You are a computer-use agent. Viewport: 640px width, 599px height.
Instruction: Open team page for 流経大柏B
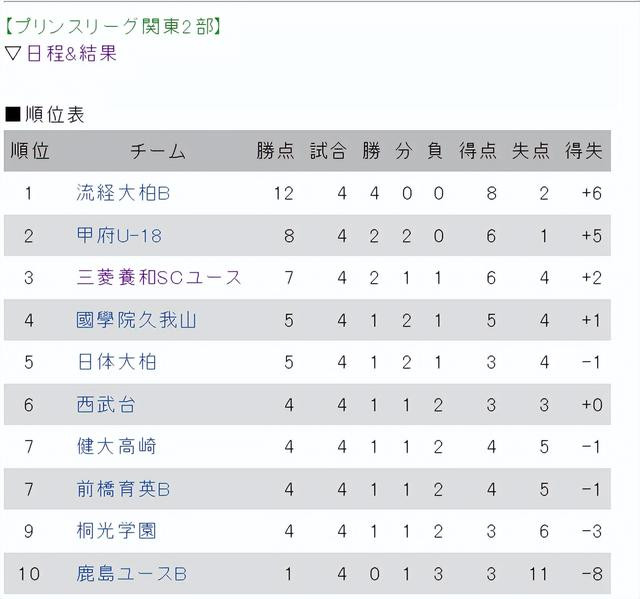point(123,193)
